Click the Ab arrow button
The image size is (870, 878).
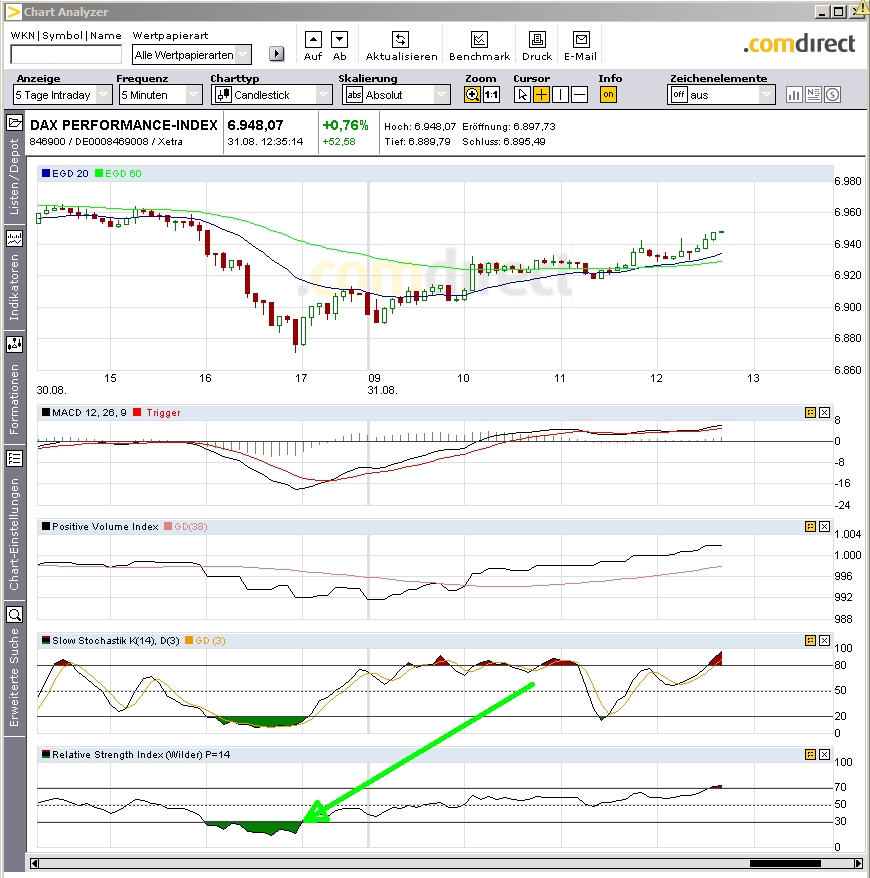tap(340, 38)
